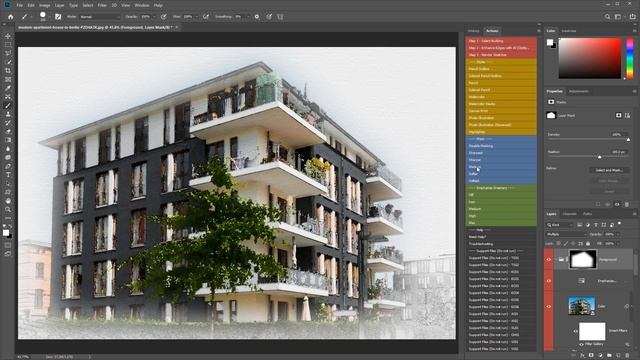The image size is (640, 360).
Task: Select the Zoom tool
Action: tap(8, 209)
